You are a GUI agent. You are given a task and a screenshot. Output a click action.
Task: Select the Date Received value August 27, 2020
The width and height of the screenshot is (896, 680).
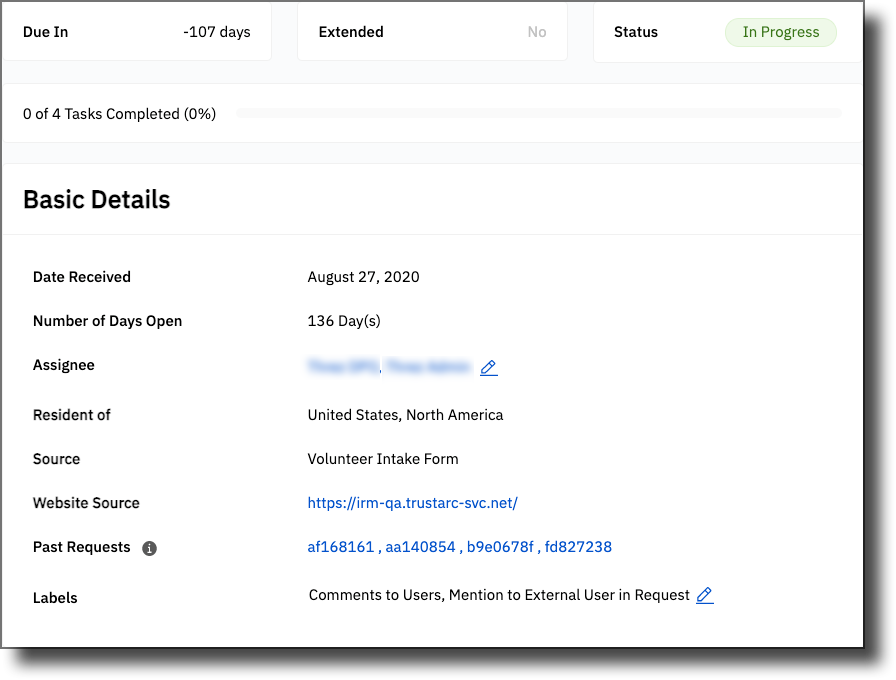(x=362, y=277)
